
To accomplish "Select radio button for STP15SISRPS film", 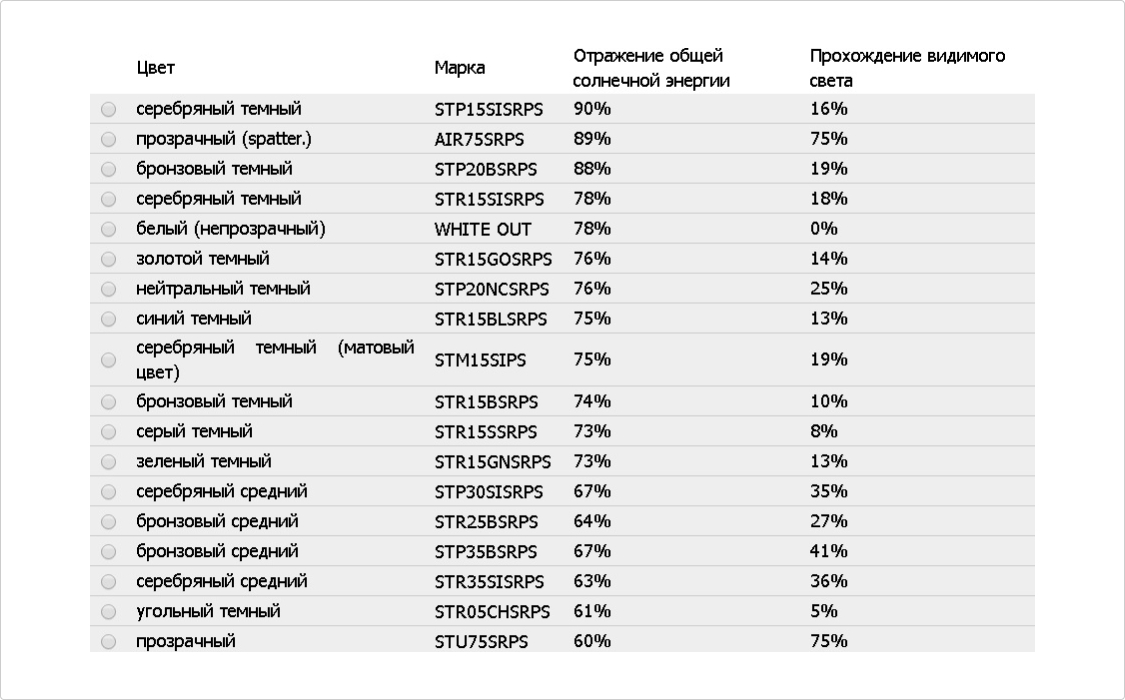I will coord(108,110).
